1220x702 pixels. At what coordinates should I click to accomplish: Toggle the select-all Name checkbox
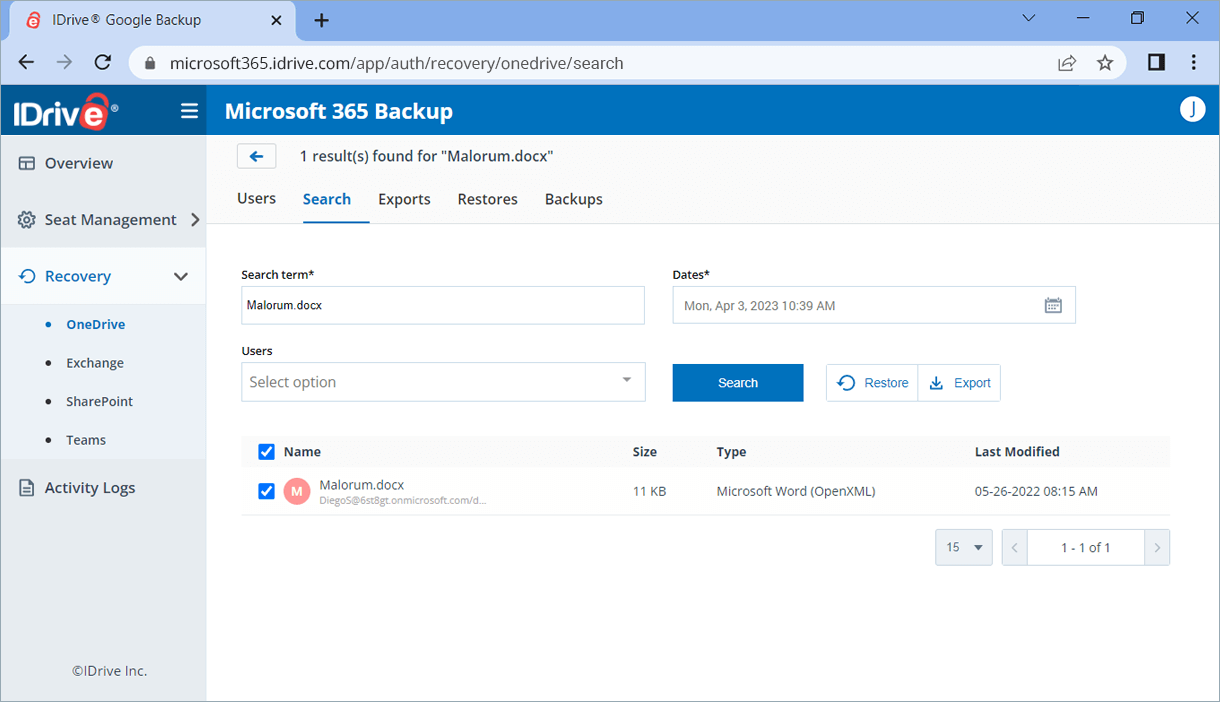pyautogui.click(x=266, y=452)
